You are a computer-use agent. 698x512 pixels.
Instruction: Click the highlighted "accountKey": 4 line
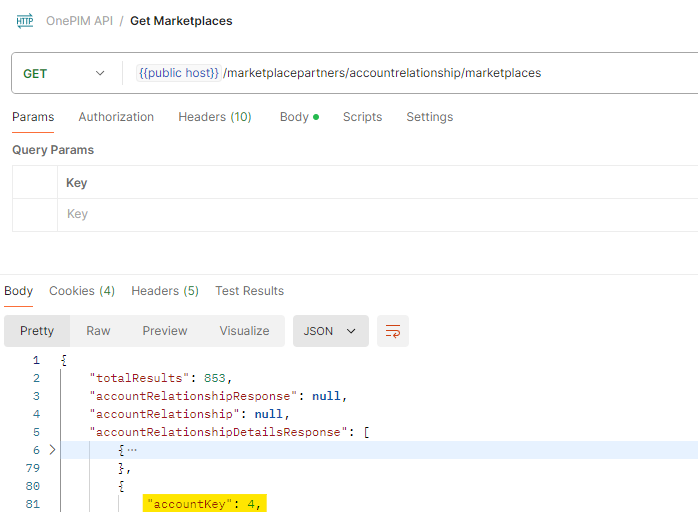(204, 504)
